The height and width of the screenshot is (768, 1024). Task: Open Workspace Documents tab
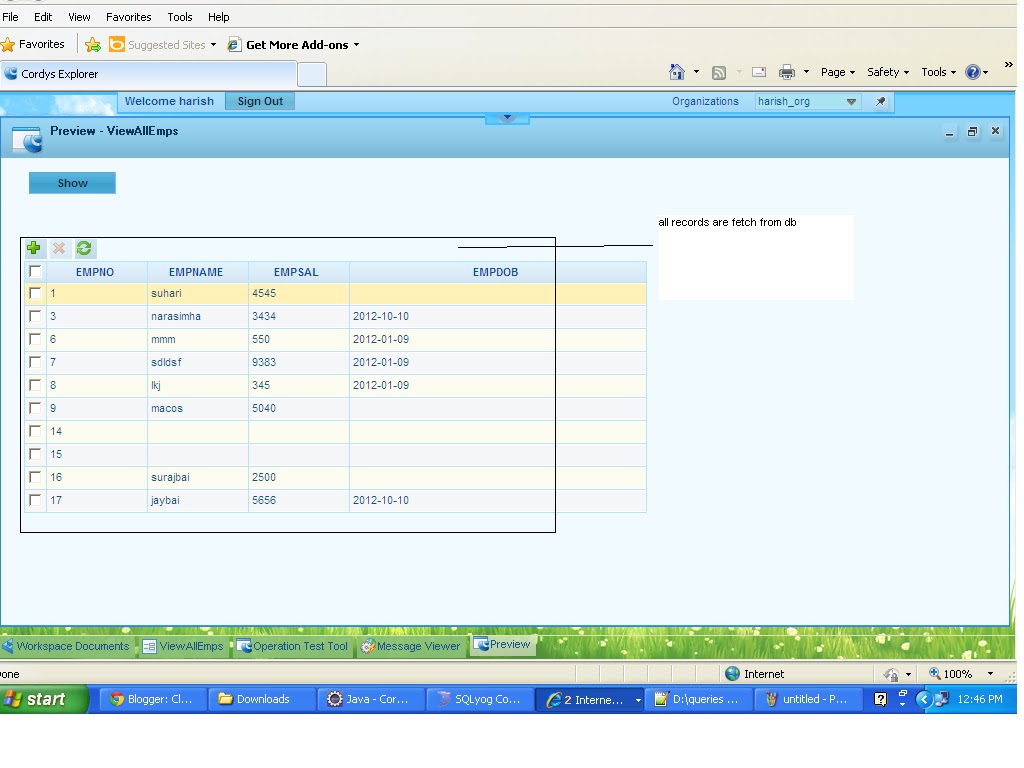[66, 646]
